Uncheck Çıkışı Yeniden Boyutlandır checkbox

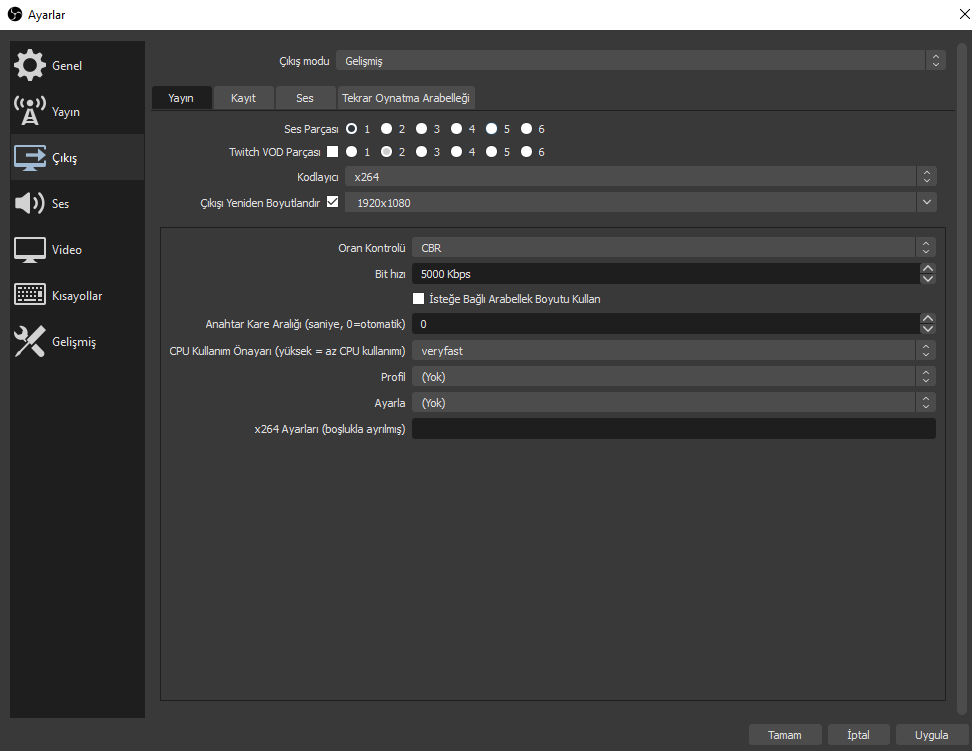pos(333,202)
